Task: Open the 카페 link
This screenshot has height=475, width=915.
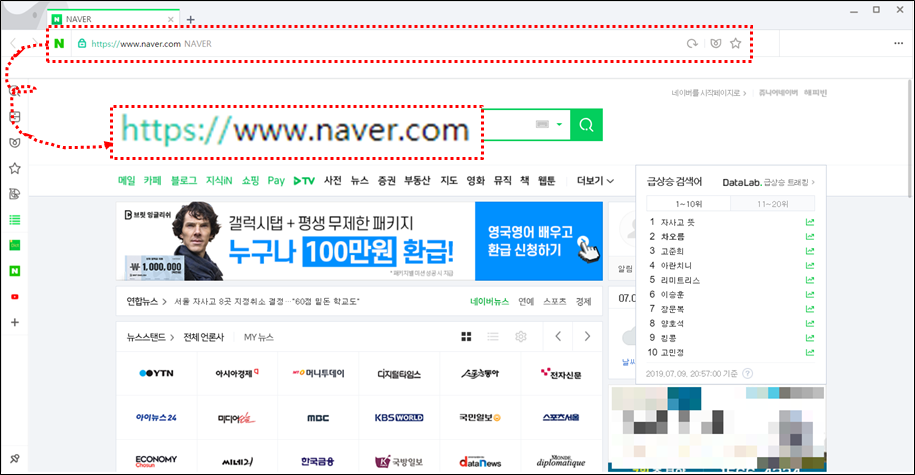Action: click(152, 181)
